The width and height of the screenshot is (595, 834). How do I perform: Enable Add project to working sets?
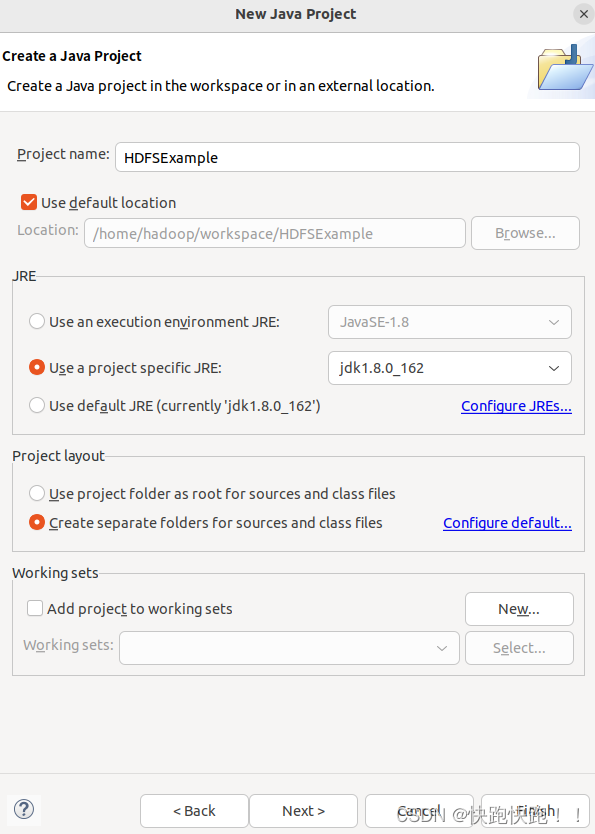coord(35,608)
